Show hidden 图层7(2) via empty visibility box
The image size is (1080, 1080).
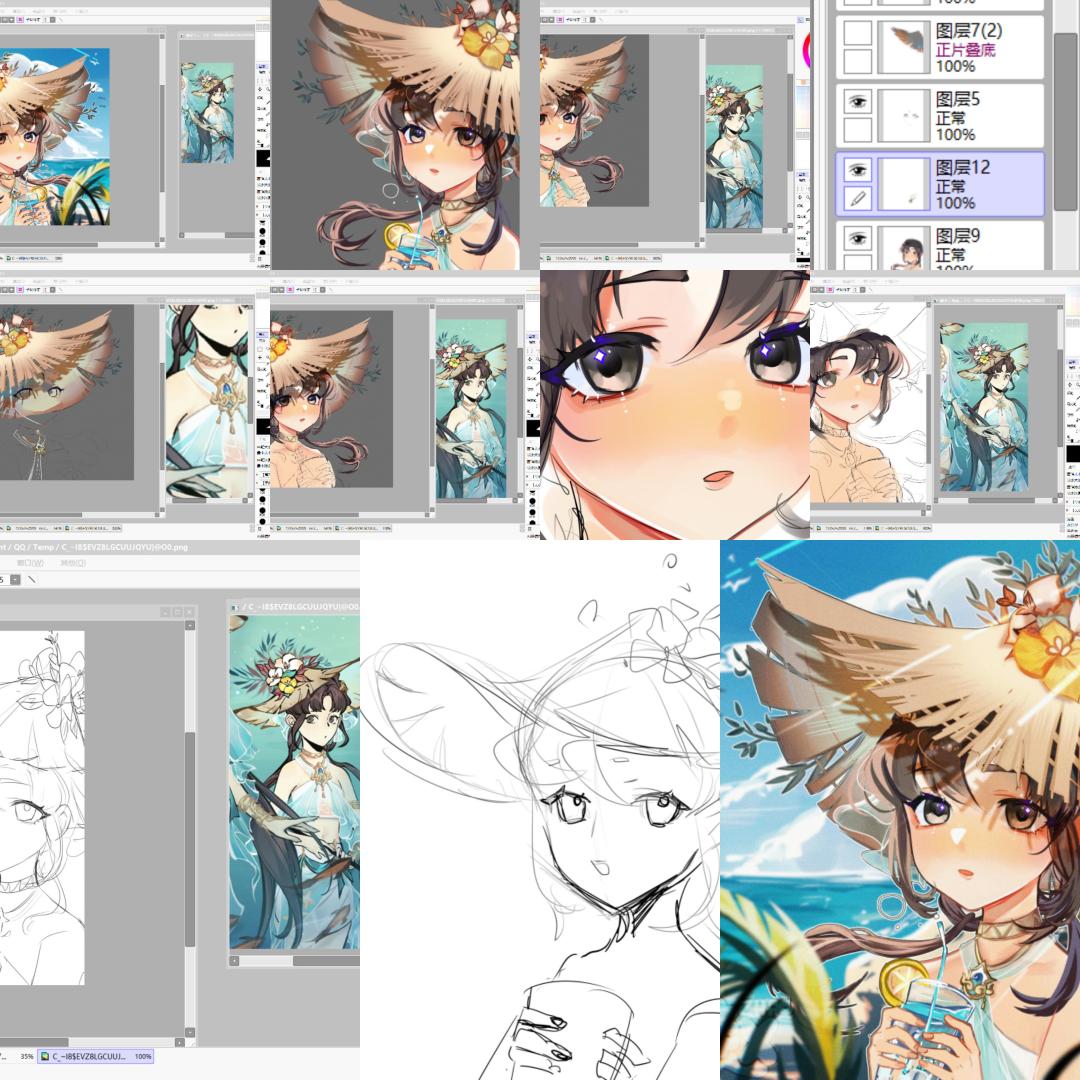pyautogui.click(x=857, y=33)
